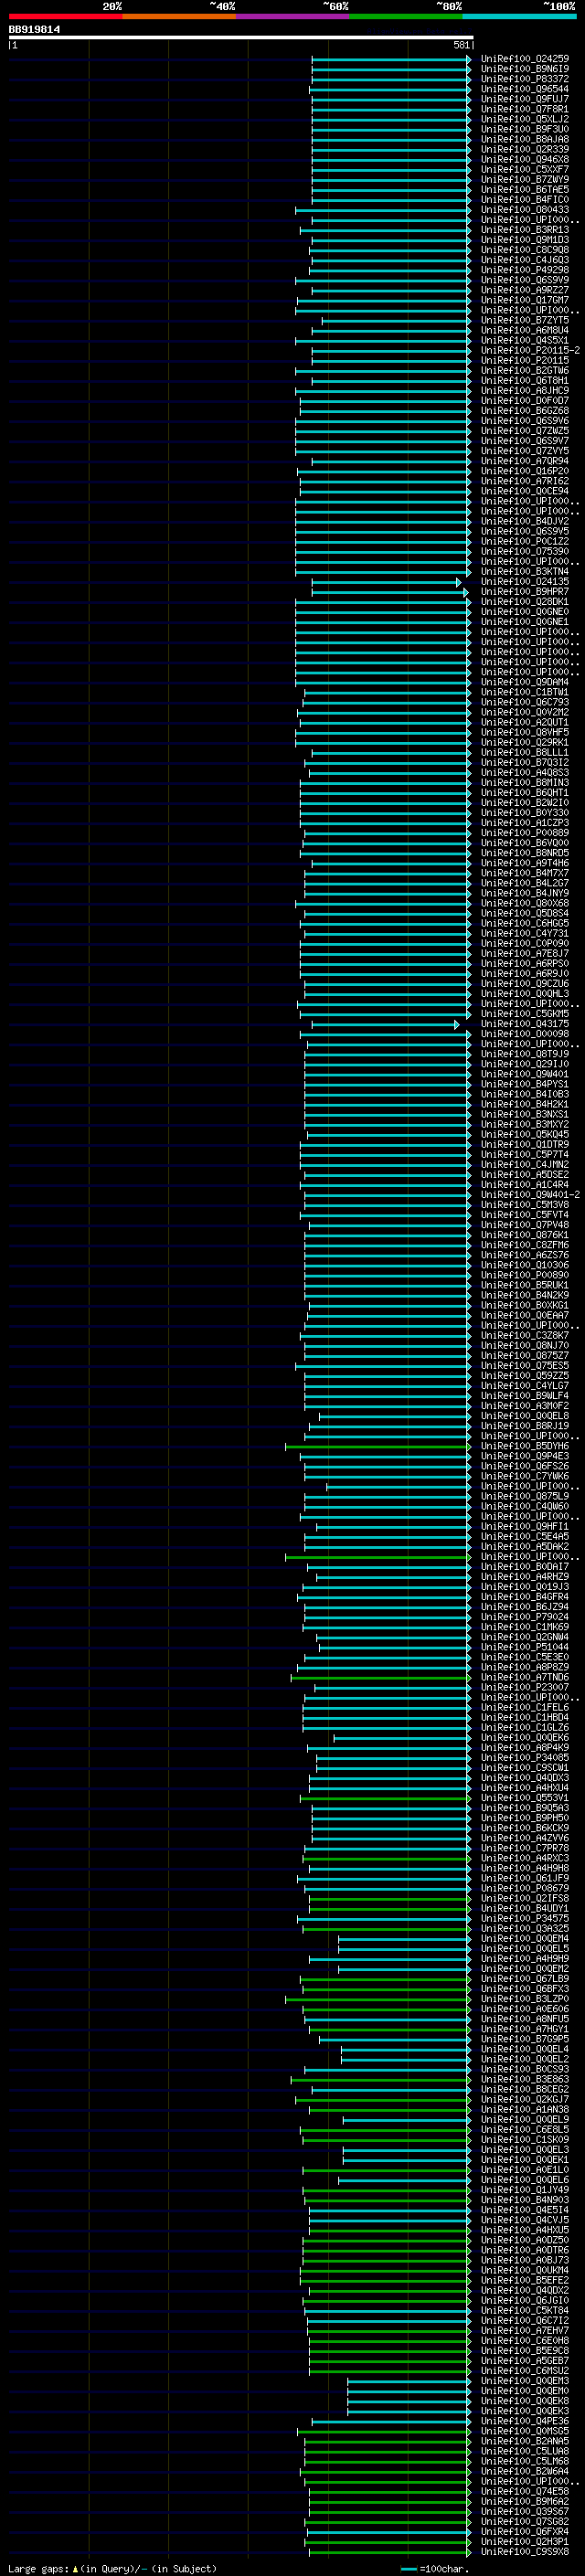Click the white query length bar
The image size is (585, 2576).
[x=241, y=37]
